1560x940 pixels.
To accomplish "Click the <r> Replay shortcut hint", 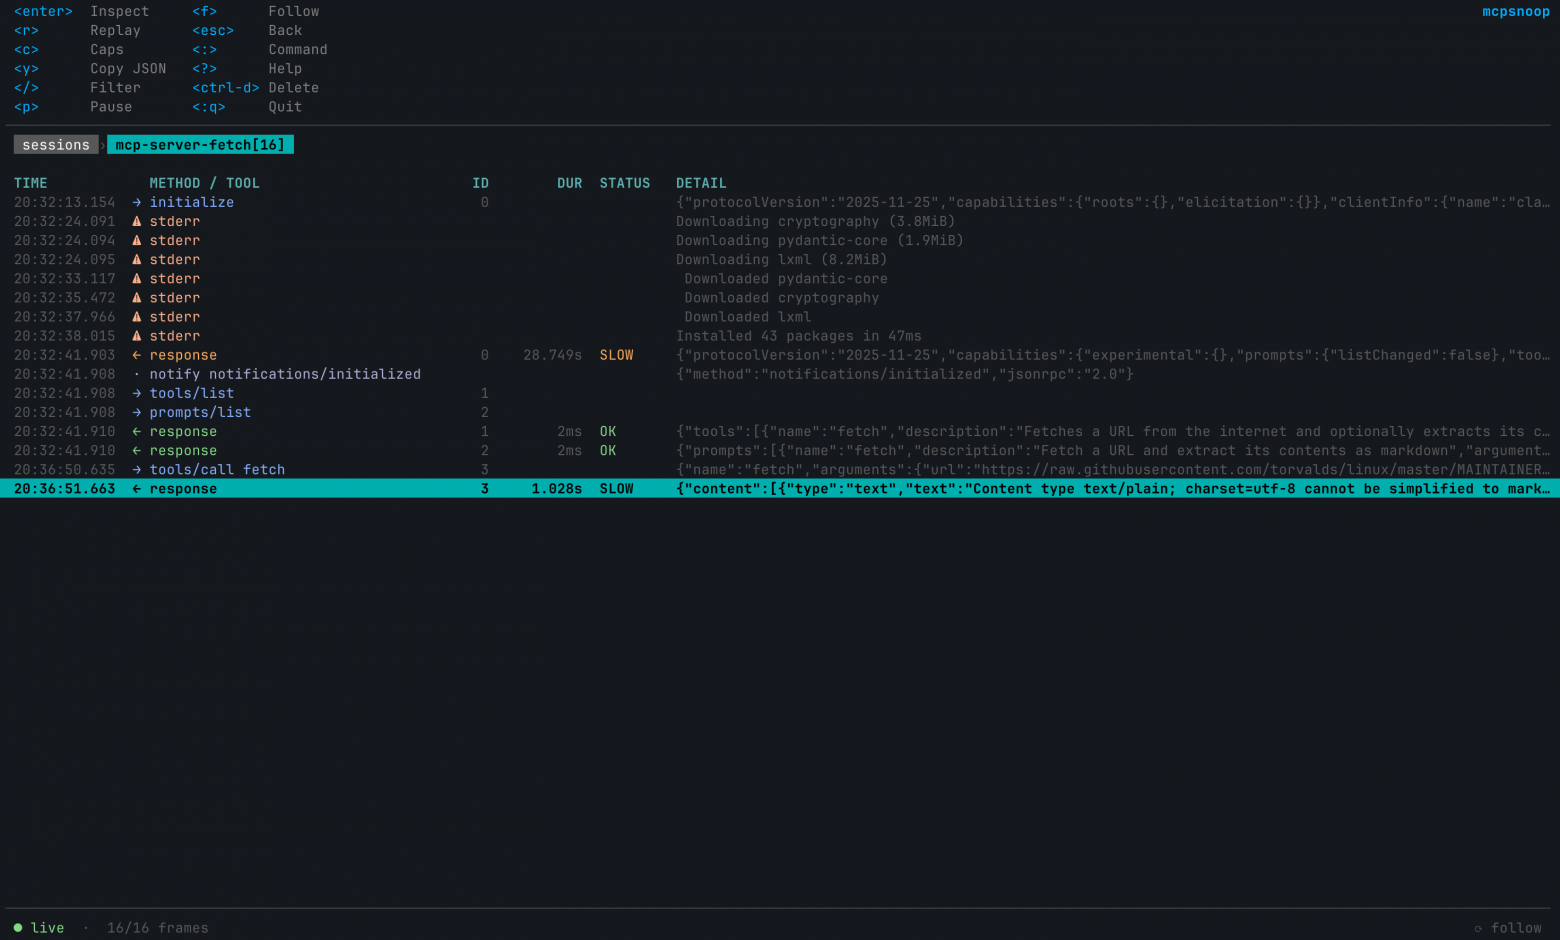I will pos(77,30).
